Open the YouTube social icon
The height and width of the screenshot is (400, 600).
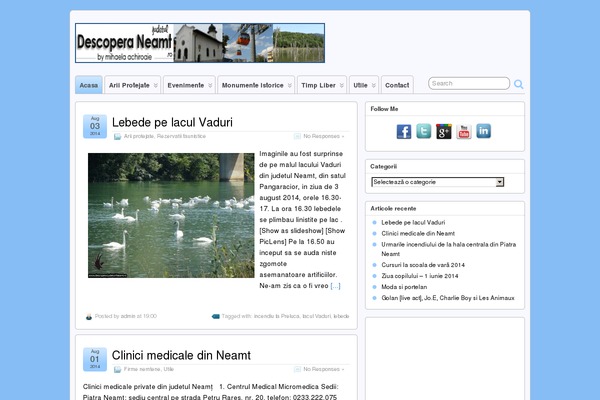pyautogui.click(x=464, y=131)
